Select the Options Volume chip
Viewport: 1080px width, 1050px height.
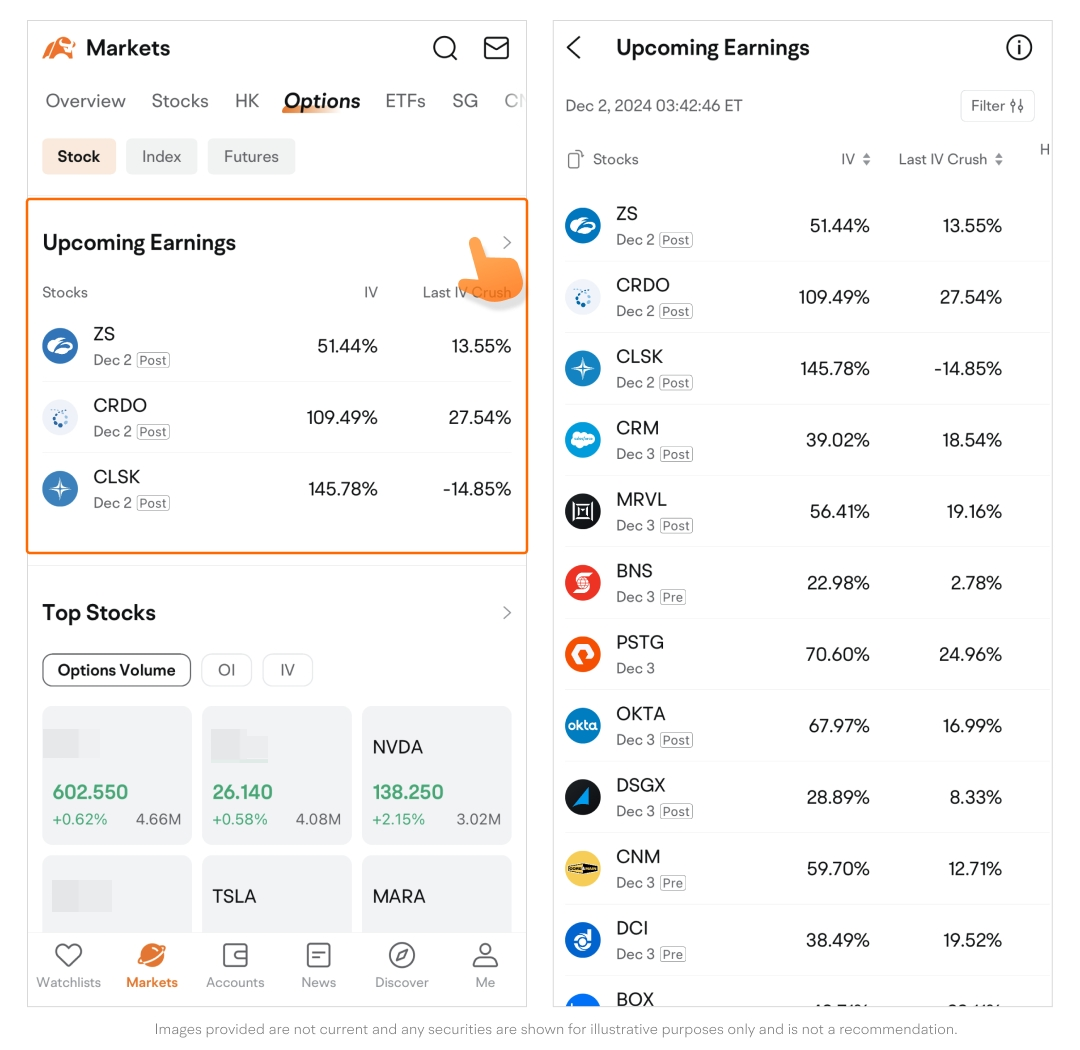116,670
